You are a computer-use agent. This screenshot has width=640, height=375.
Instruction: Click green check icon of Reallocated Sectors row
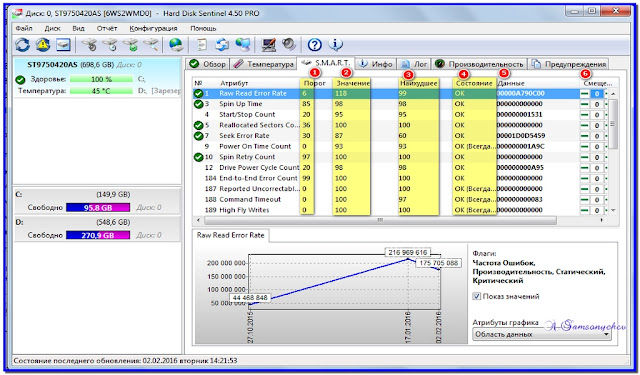[198, 125]
